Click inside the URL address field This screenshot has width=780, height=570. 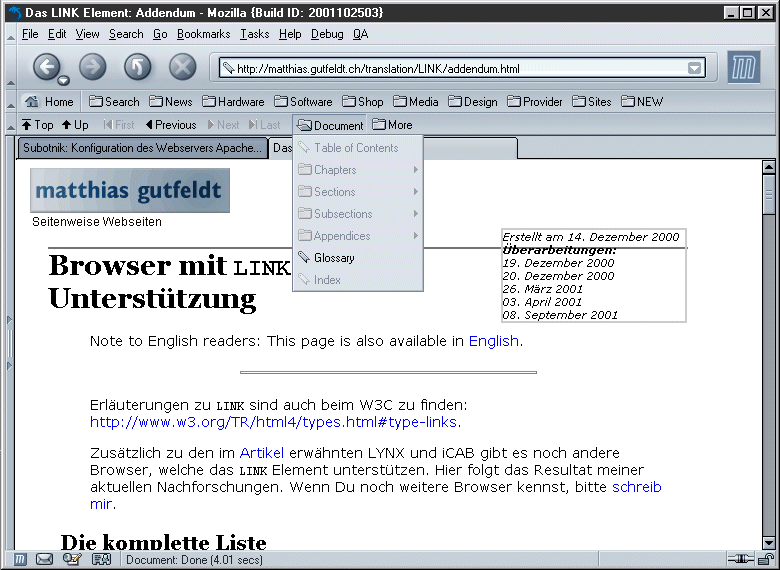(460, 69)
